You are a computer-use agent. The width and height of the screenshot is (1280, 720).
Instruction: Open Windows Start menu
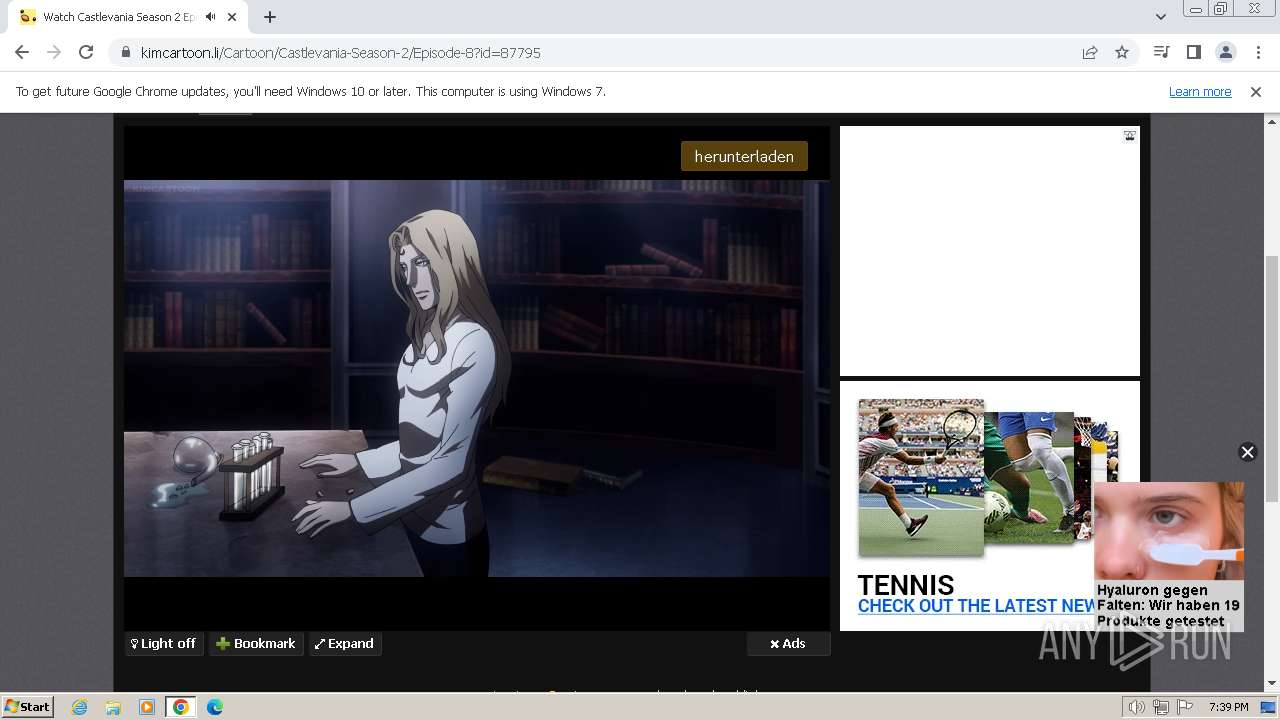(28, 707)
